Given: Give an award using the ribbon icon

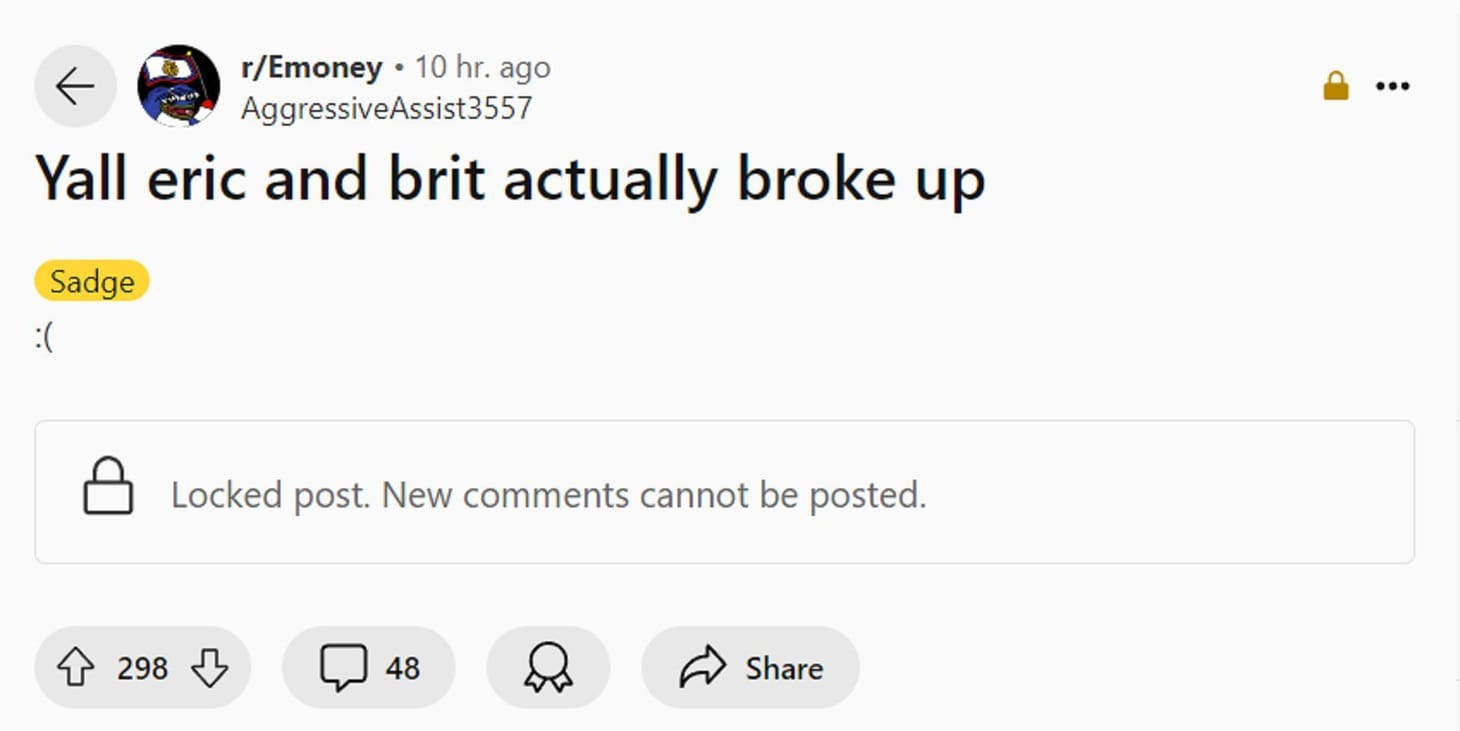Looking at the screenshot, I should point(547,667).
